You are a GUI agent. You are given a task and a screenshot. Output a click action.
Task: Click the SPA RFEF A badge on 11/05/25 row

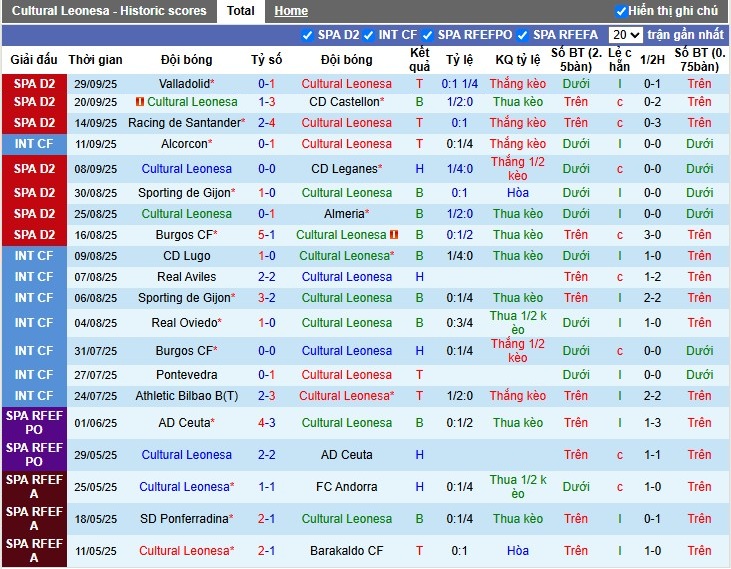[34, 551]
